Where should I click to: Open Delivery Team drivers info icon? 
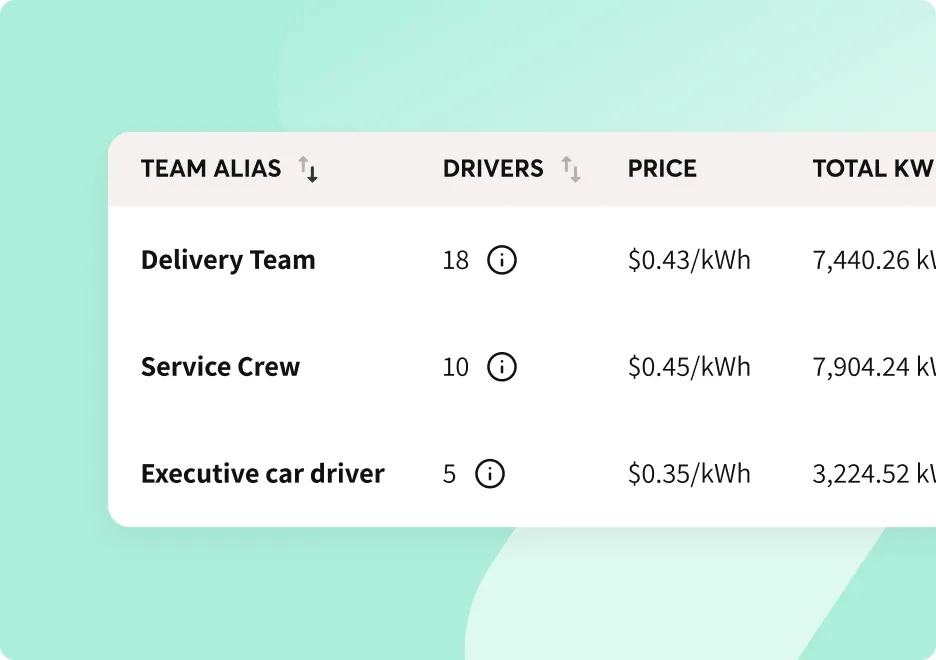coord(502,260)
